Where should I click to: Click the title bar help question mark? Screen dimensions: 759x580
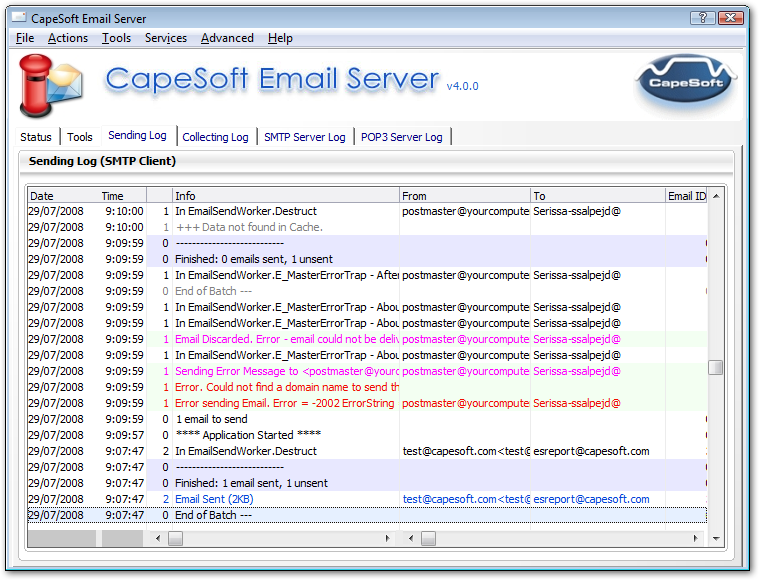pyautogui.click(x=703, y=18)
